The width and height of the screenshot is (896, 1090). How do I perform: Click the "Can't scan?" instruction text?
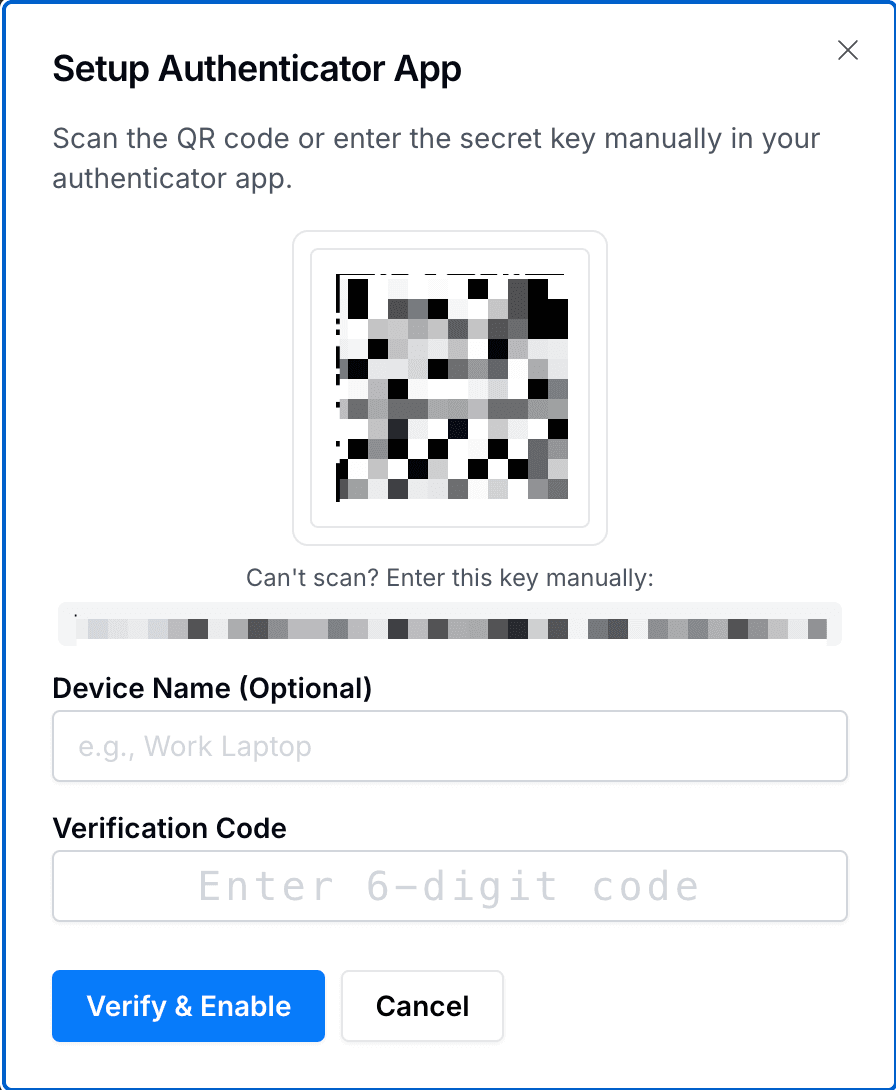[x=450, y=578]
